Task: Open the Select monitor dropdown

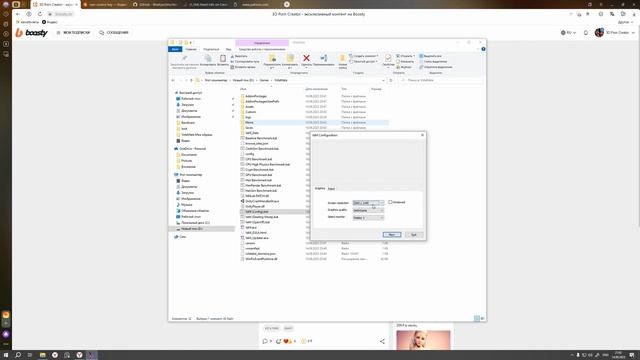Action: [368, 218]
